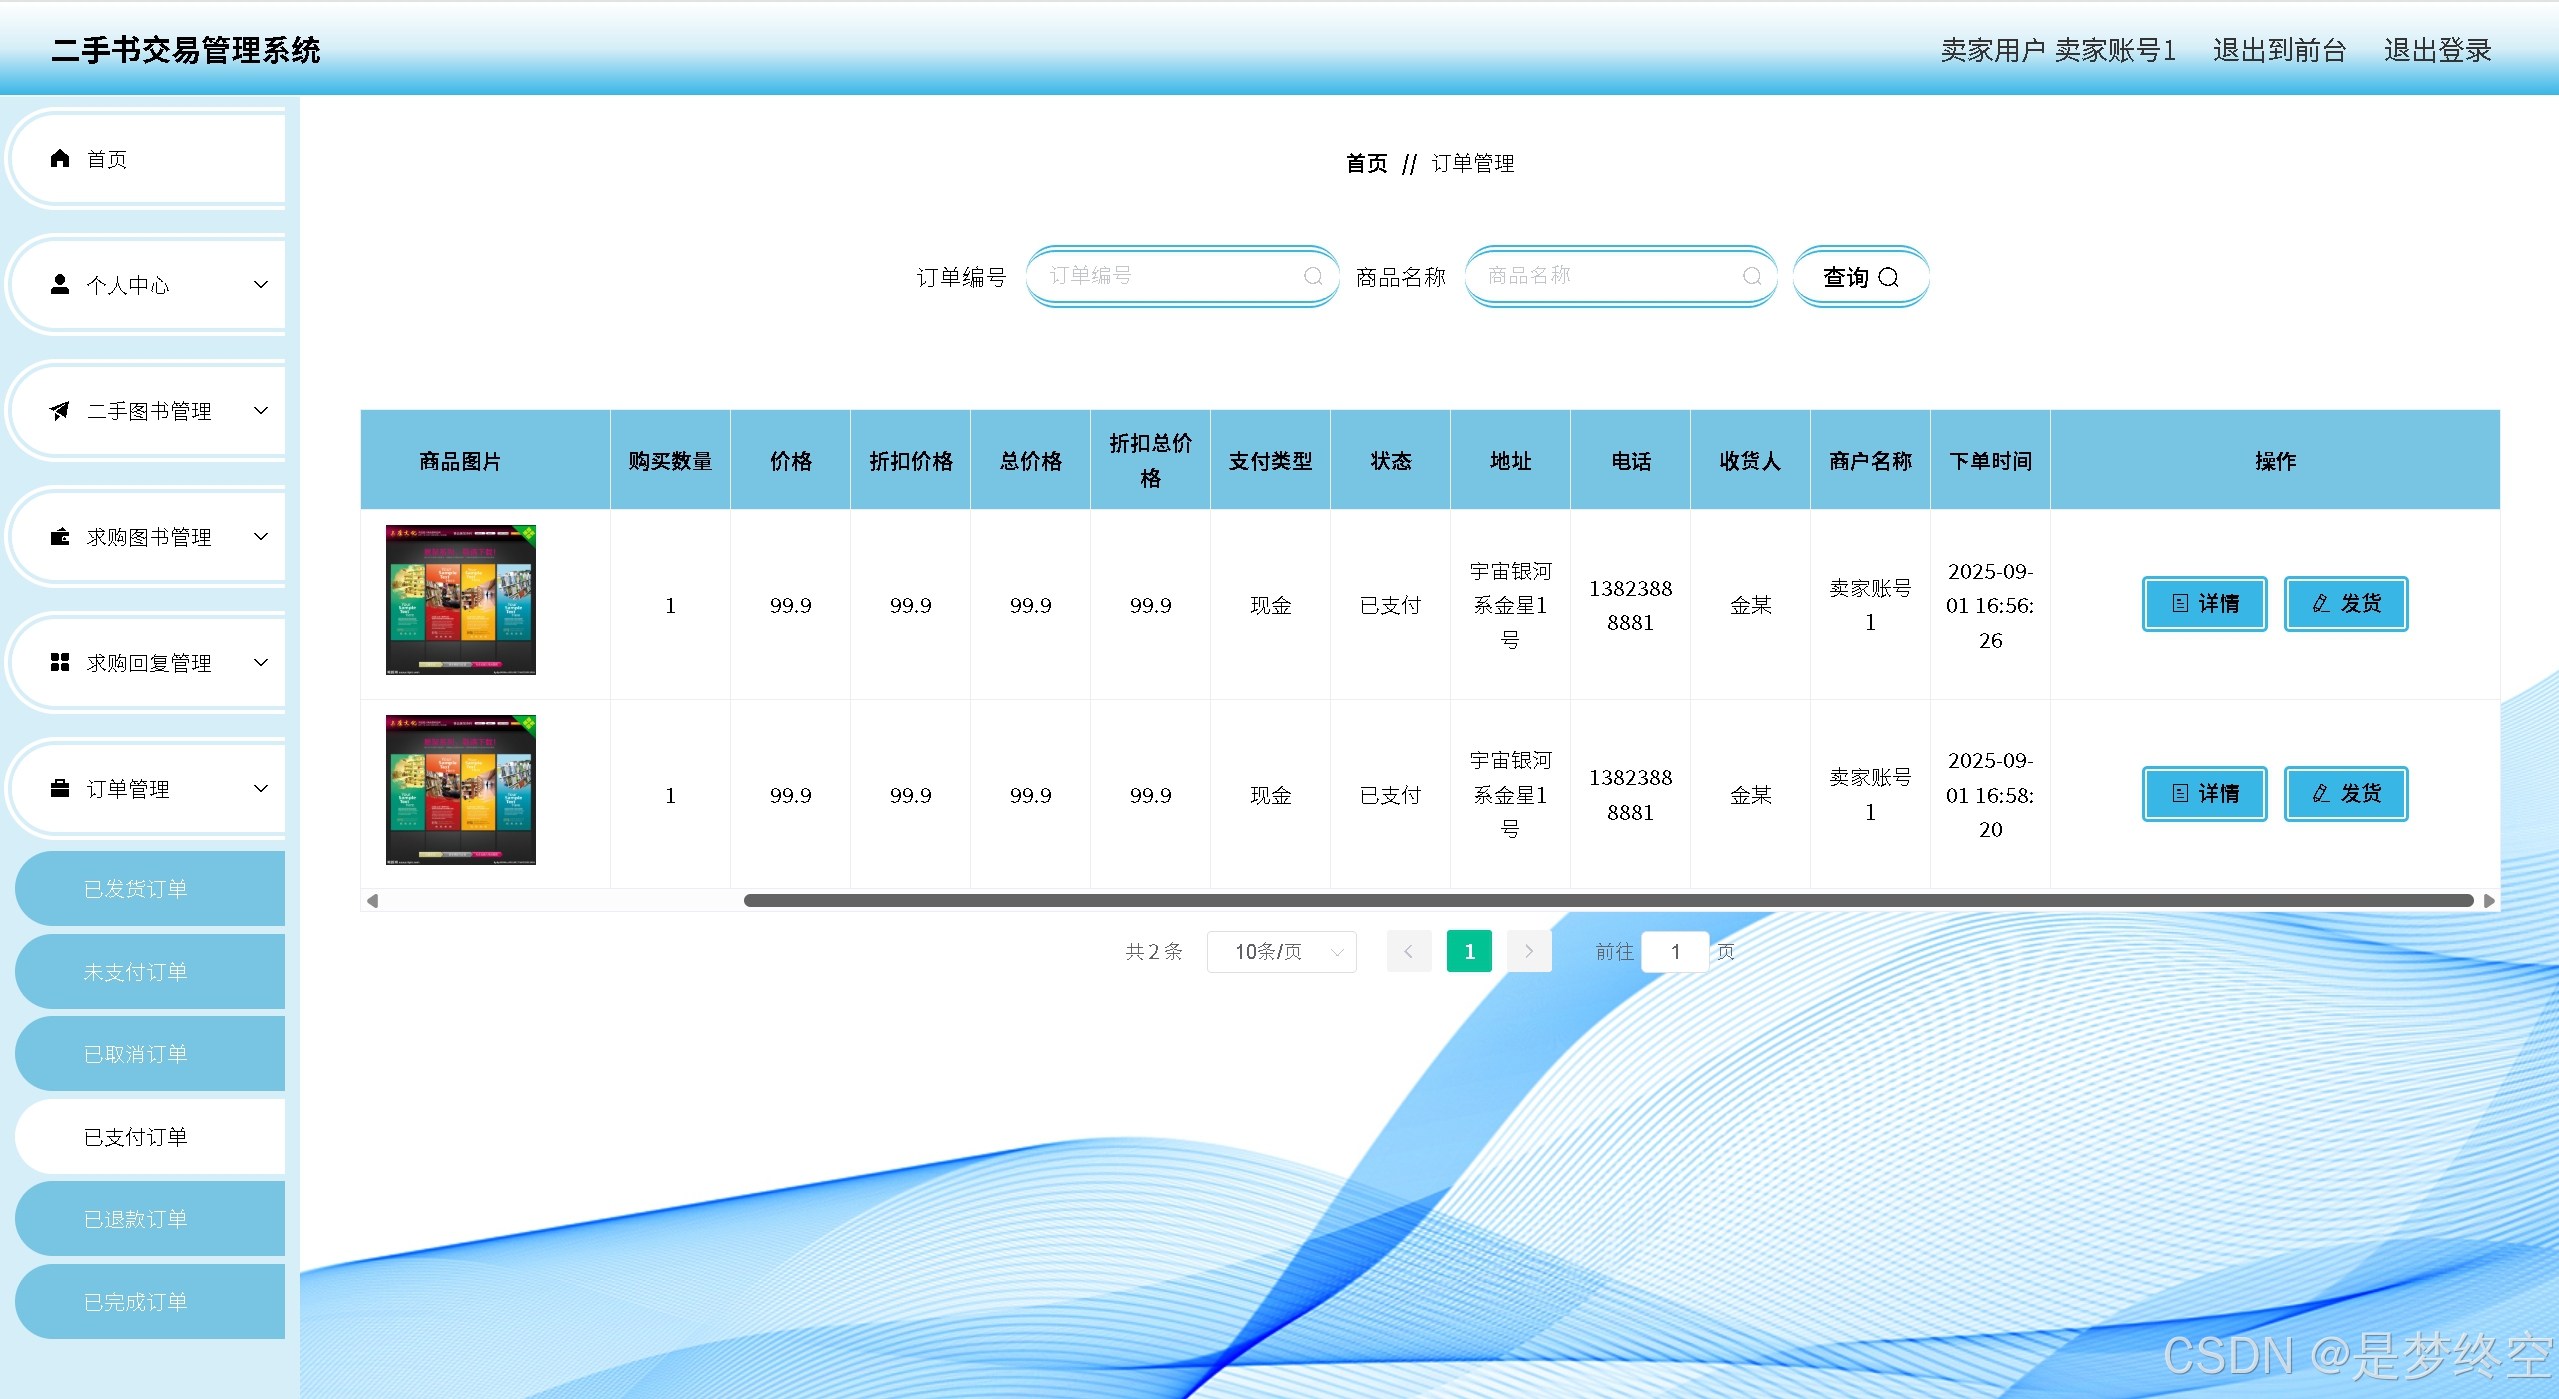Click the 折扣总价格 column header
This screenshot has width=2559, height=1399.
pyautogui.click(x=1150, y=460)
